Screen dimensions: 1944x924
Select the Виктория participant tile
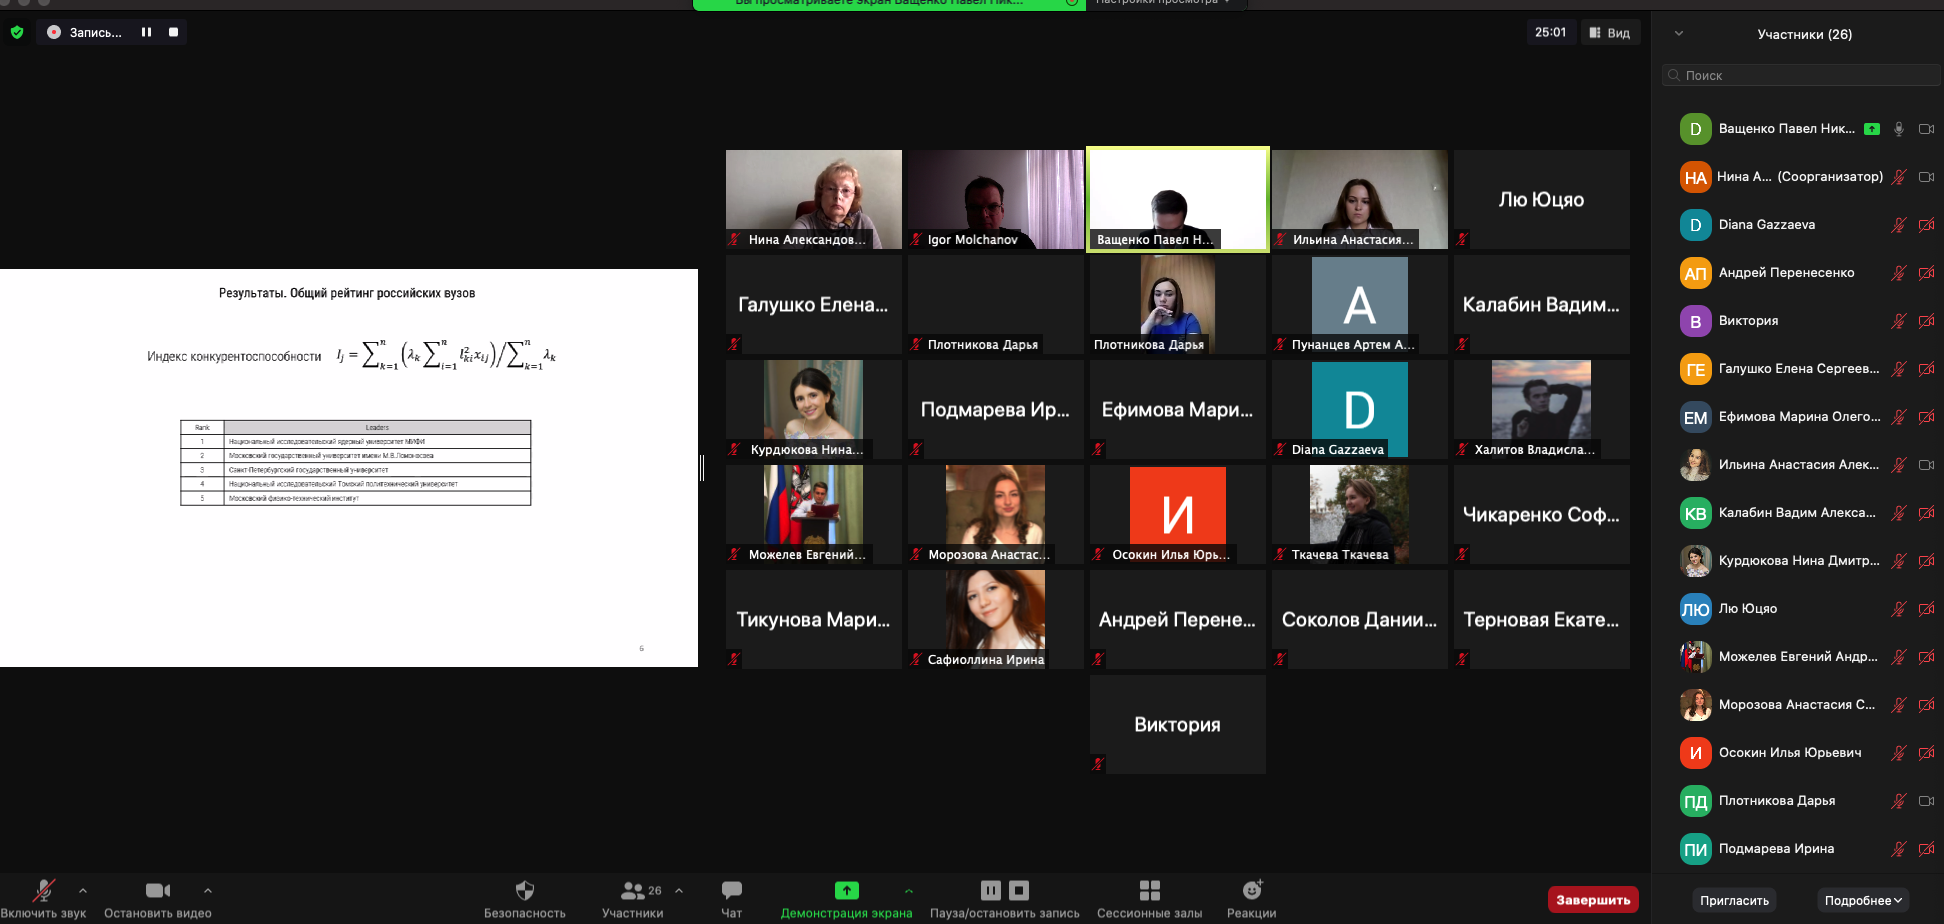point(1178,724)
